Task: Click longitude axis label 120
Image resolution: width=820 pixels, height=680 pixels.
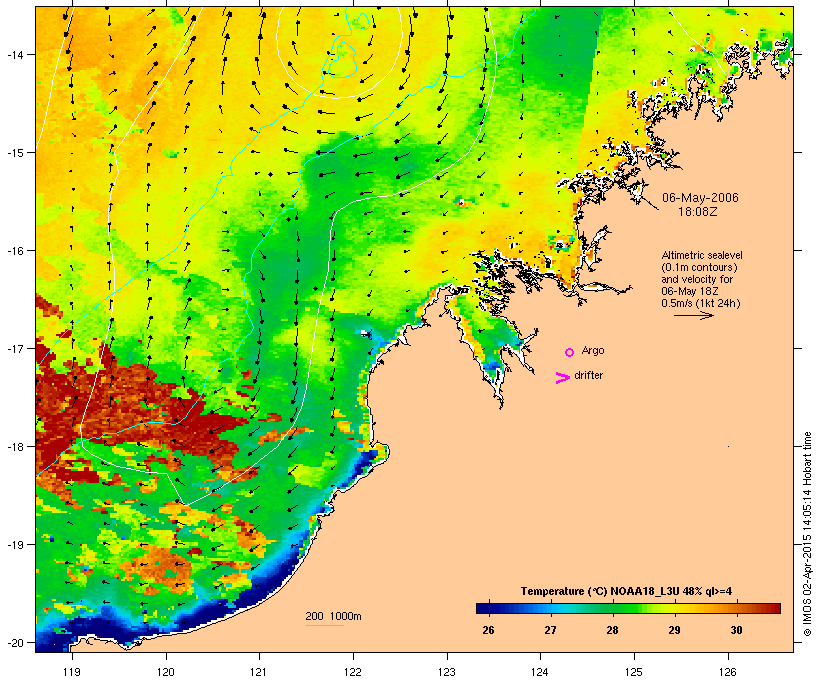Action: point(166,672)
